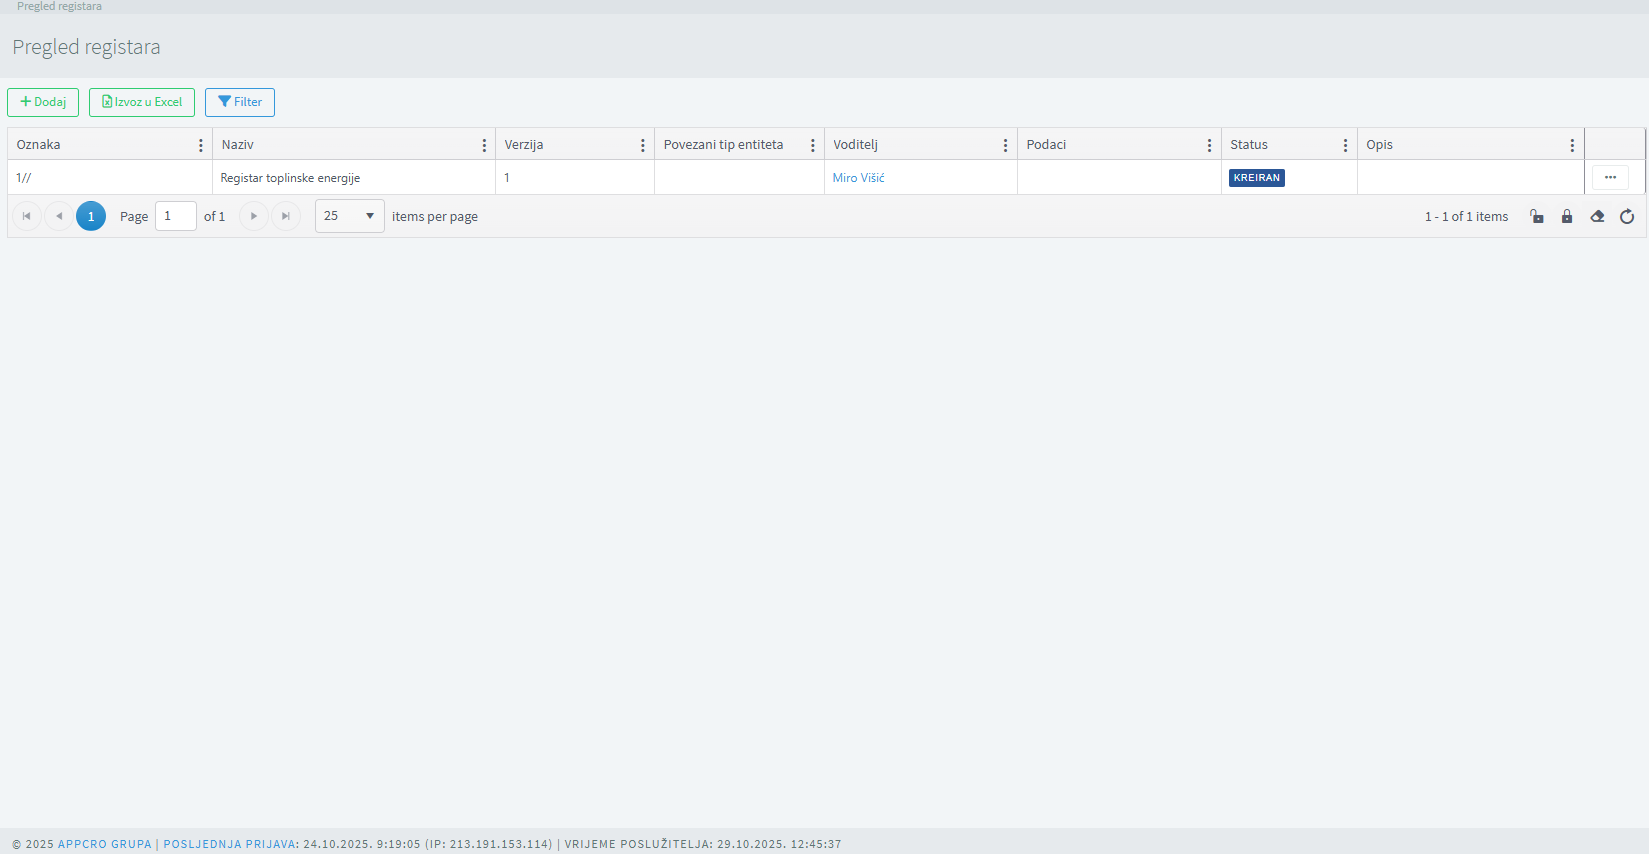Go to the next page arrow
1649x854 pixels.
pyautogui.click(x=254, y=216)
